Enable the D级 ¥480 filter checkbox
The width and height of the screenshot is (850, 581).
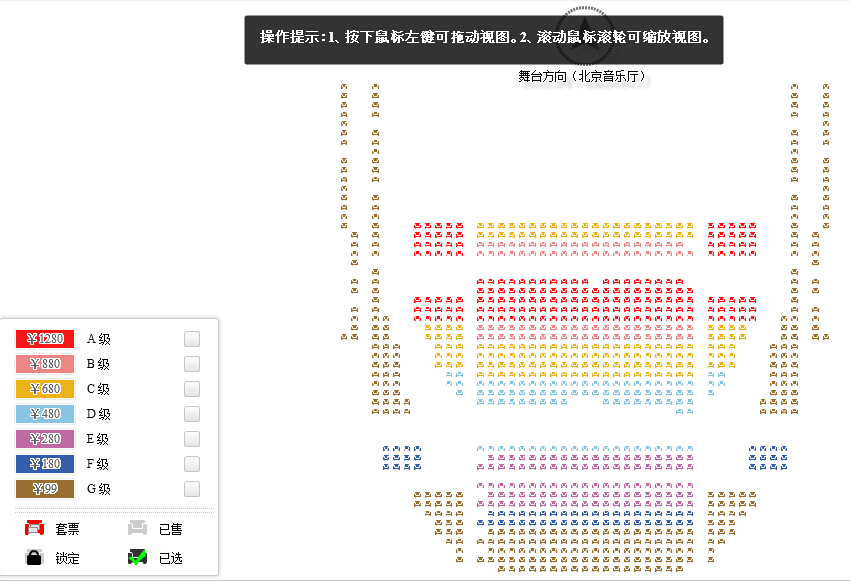click(x=192, y=414)
